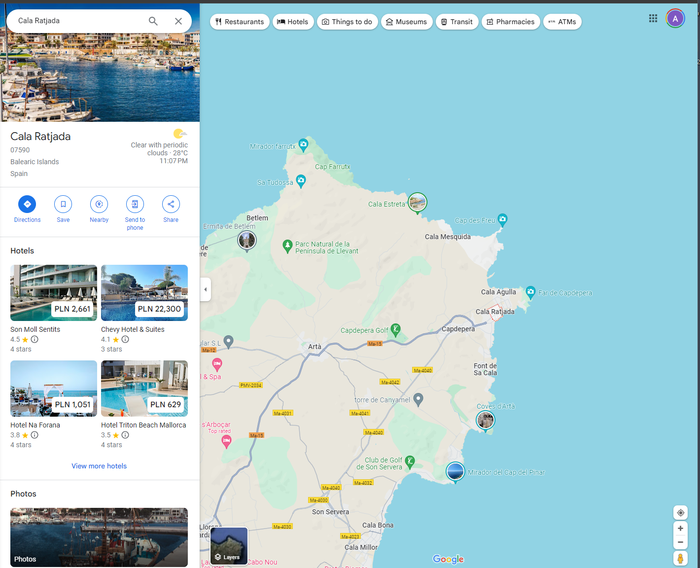Screen dimensions: 700x568
Task: Open the Layers map switcher
Action: click(229, 546)
